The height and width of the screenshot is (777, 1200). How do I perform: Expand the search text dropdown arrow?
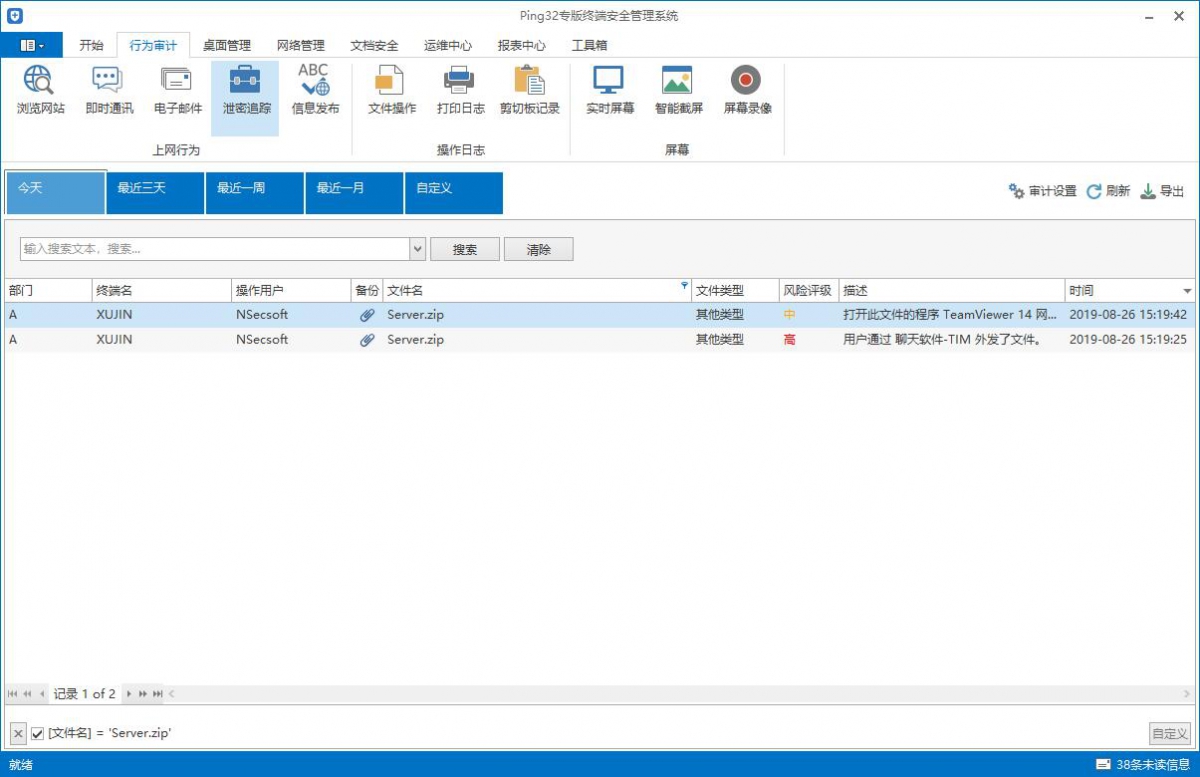click(418, 249)
